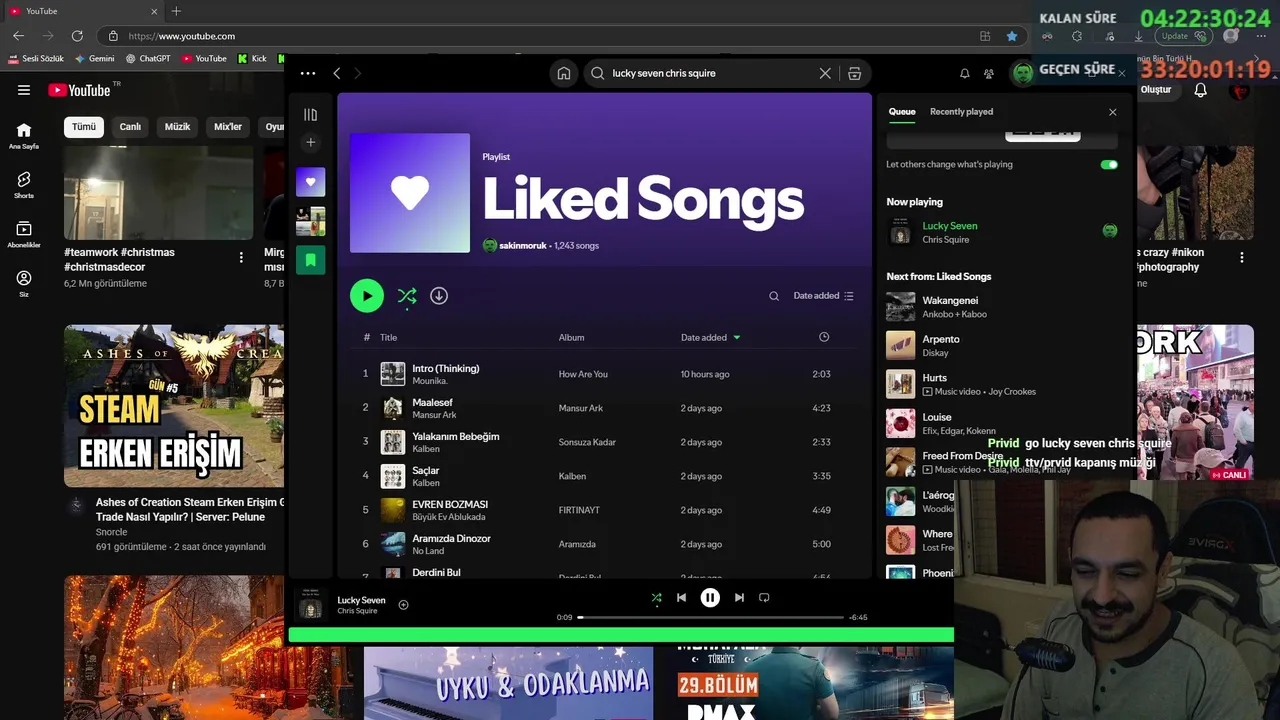This screenshot has height=720, width=1280.
Task: Open album How Are You
Action: pyautogui.click(x=583, y=374)
